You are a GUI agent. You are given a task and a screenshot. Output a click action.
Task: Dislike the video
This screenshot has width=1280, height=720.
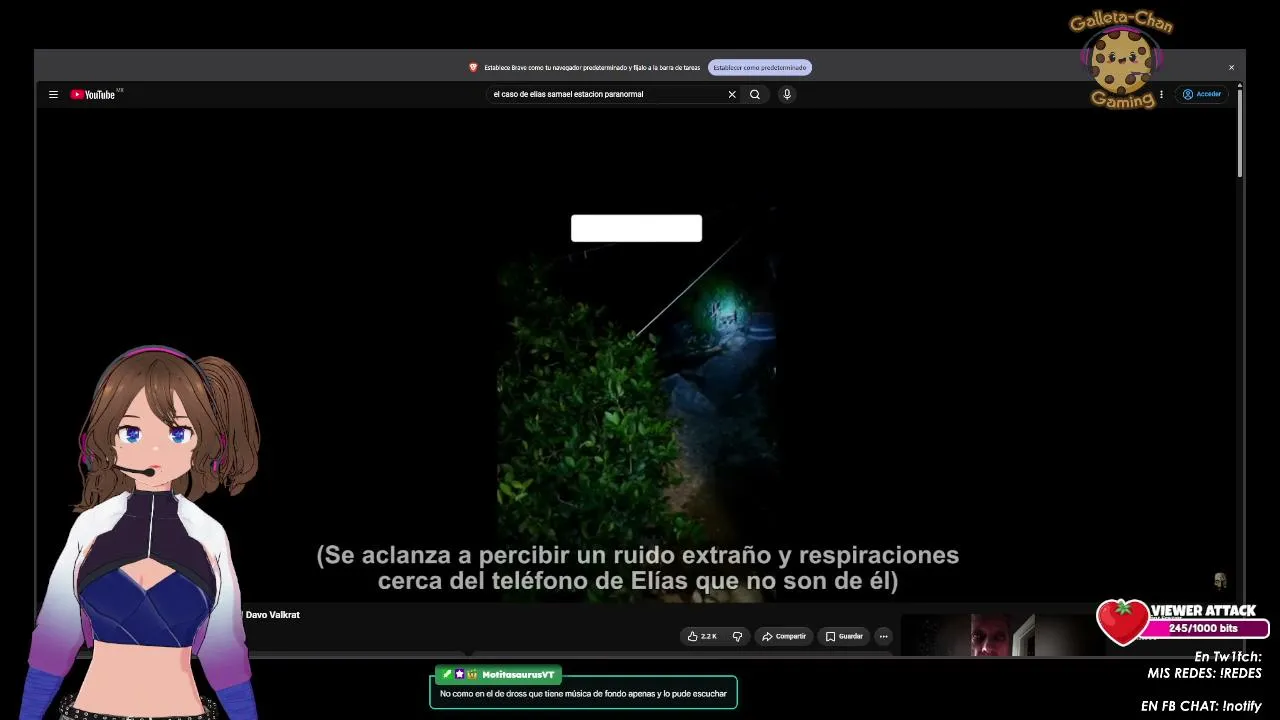pos(738,636)
